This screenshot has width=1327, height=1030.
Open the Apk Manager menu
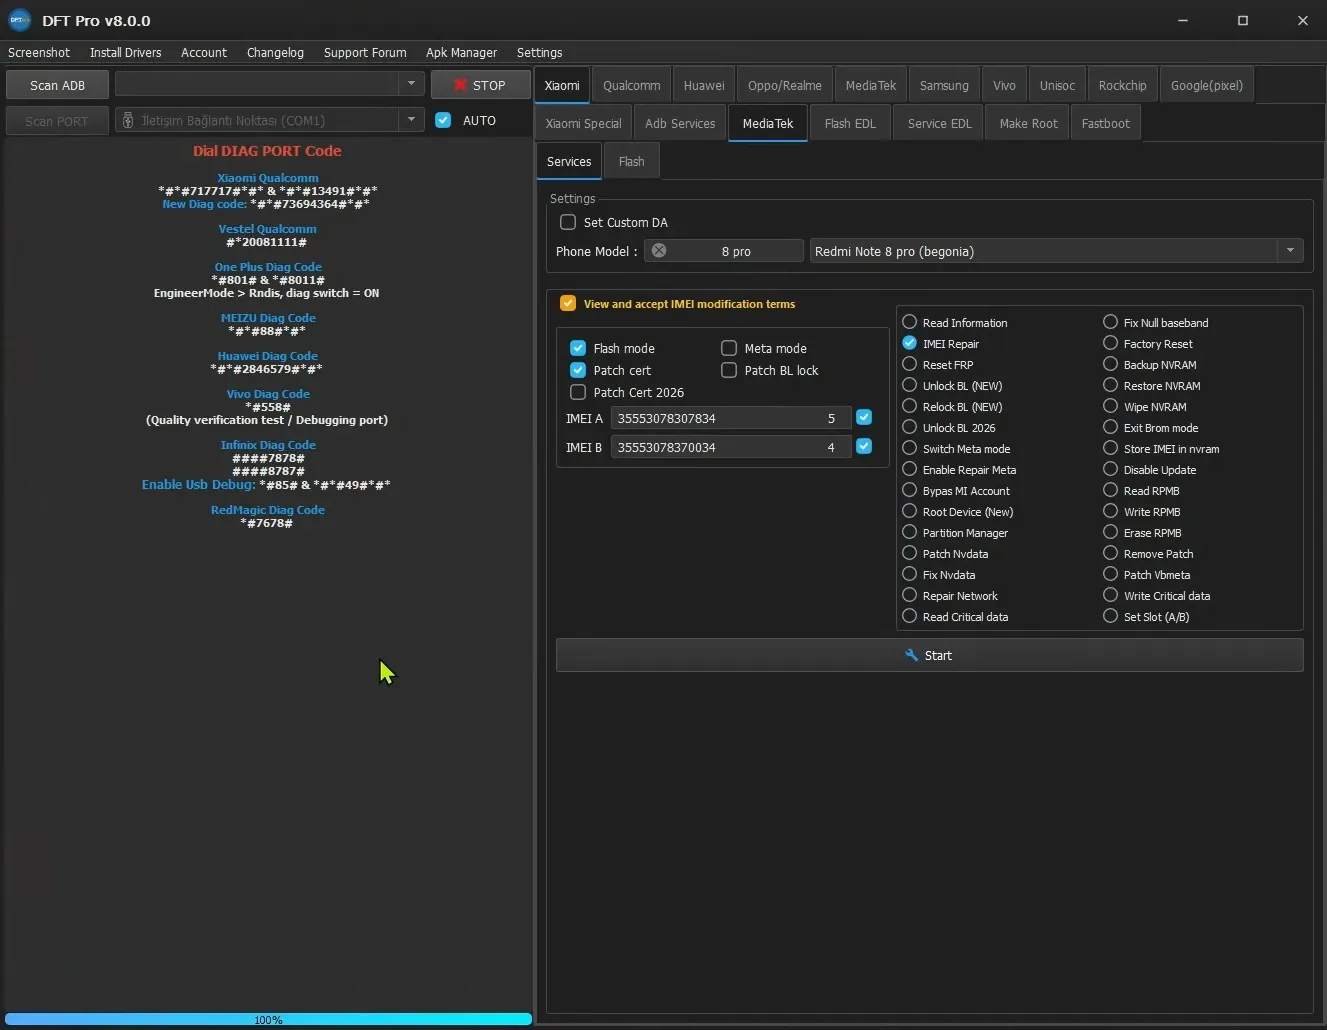coord(461,52)
